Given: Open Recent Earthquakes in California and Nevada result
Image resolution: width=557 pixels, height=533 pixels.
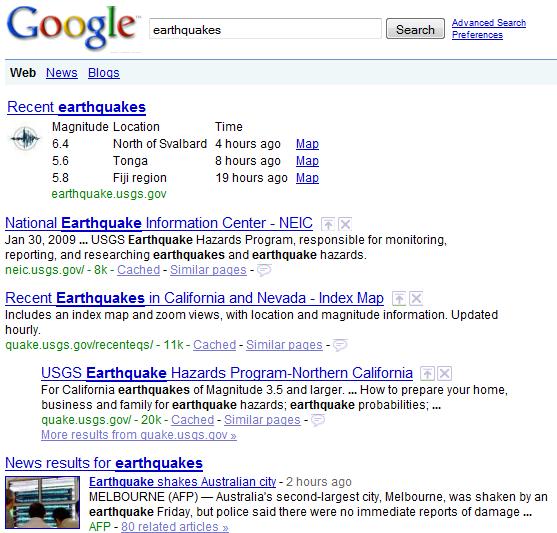Looking at the screenshot, I should (x=194, y=298).
